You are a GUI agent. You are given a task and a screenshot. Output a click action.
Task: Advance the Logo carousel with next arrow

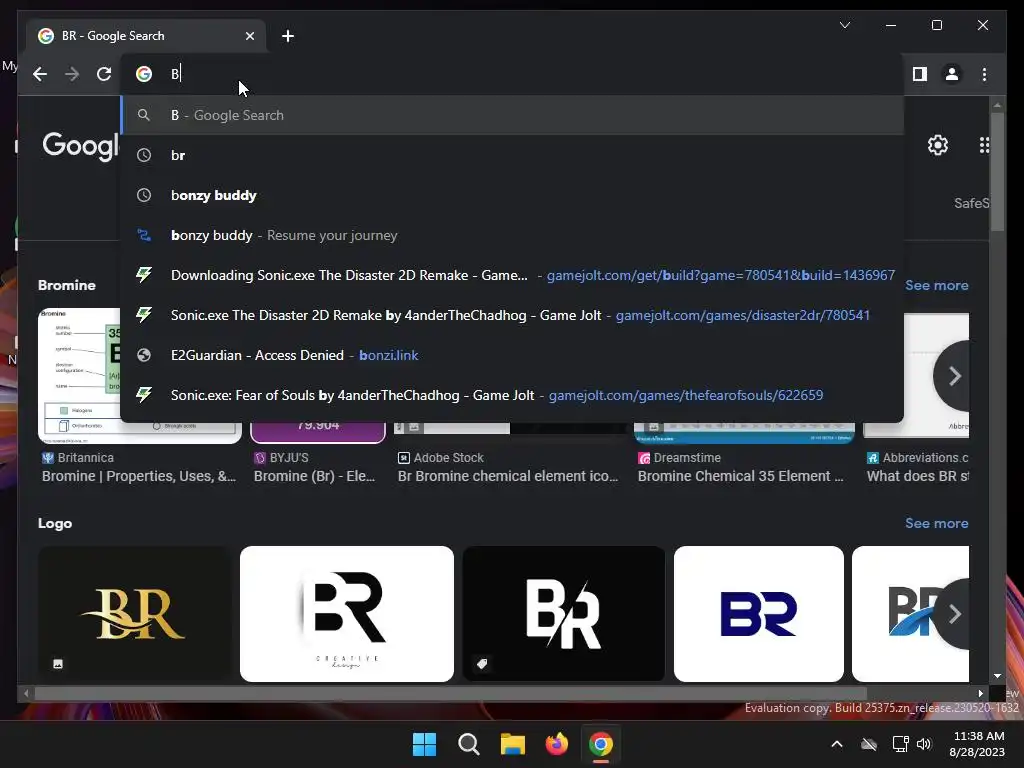[x=954, y=614]
